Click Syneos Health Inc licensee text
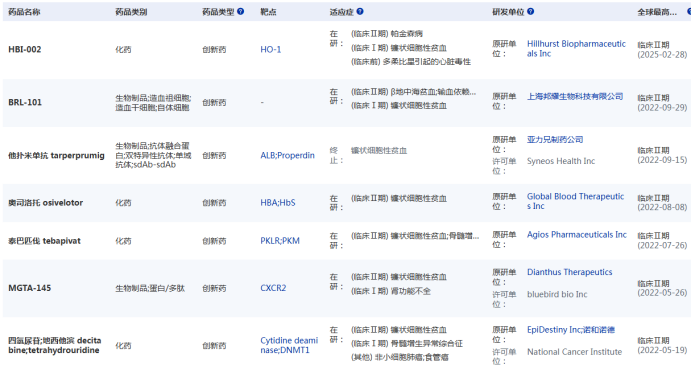The width and height of the screenshot is (692, 373). (561, 161)
